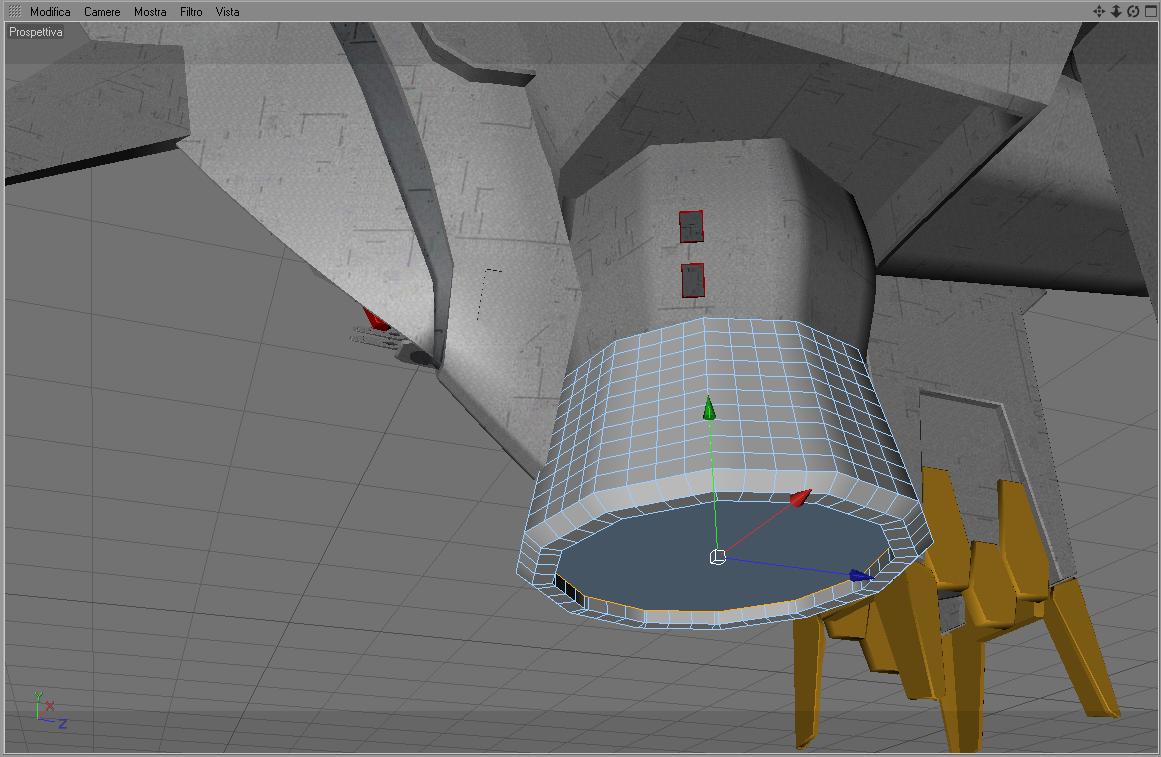Image resolution: width=1161 pixels, height=757 pixels.
Task: Click the viewport zoom camera icon
Action: tap(1116, 11)
